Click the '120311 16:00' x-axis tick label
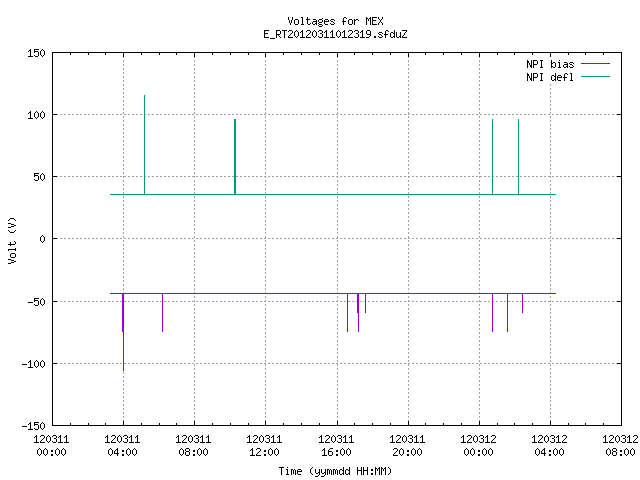 pyautogui.click(x=336, y=446)
